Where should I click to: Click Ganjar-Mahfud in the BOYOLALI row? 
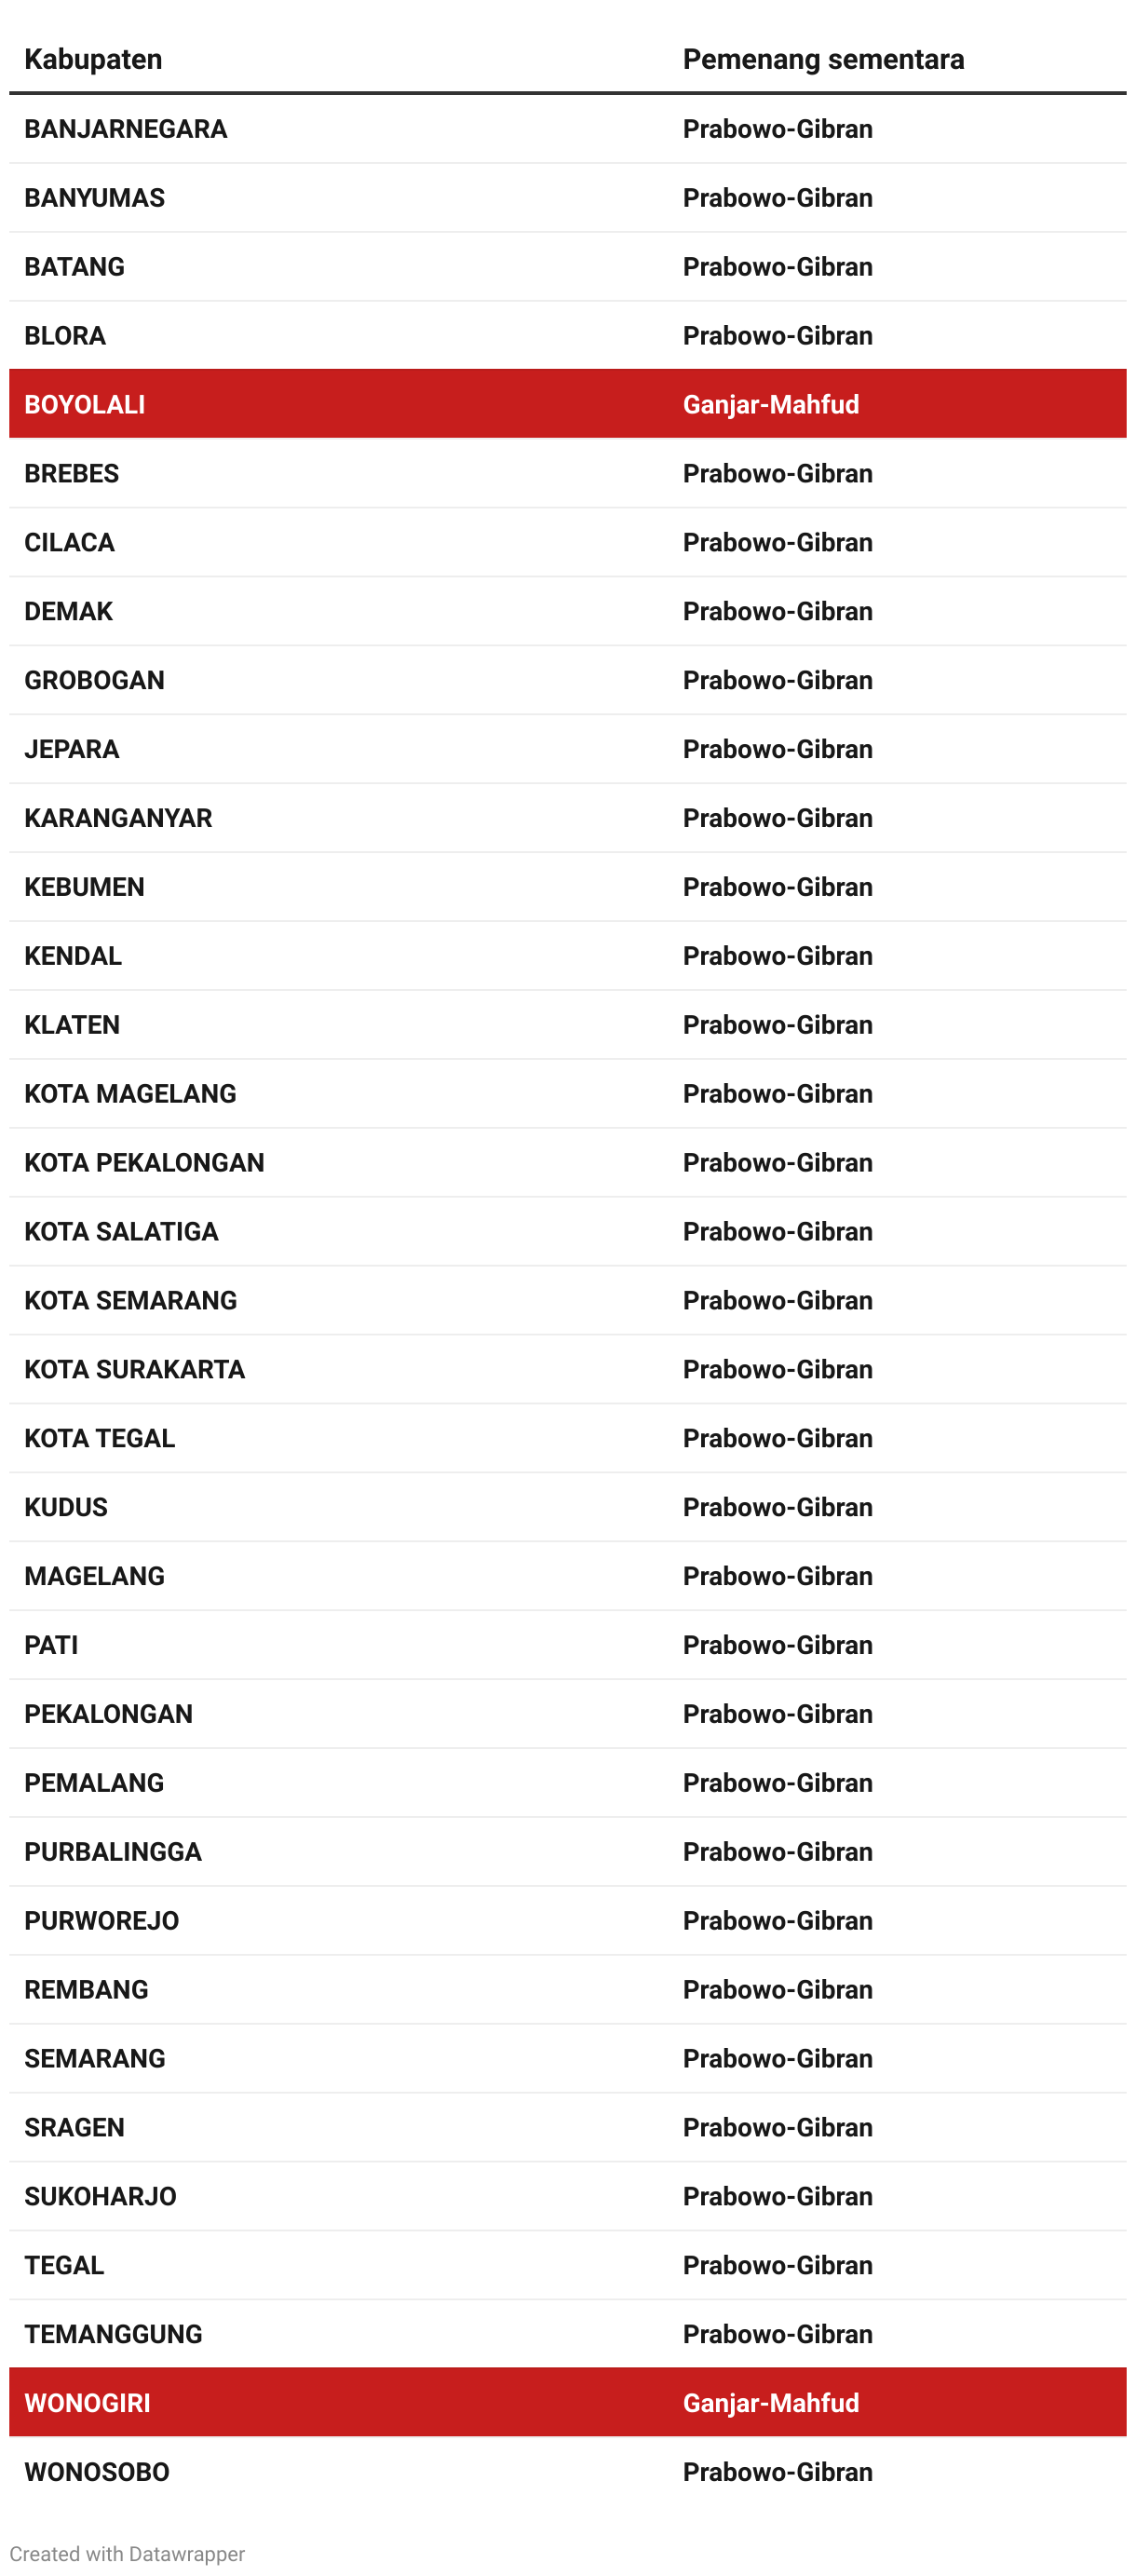(x=770, y=405)
